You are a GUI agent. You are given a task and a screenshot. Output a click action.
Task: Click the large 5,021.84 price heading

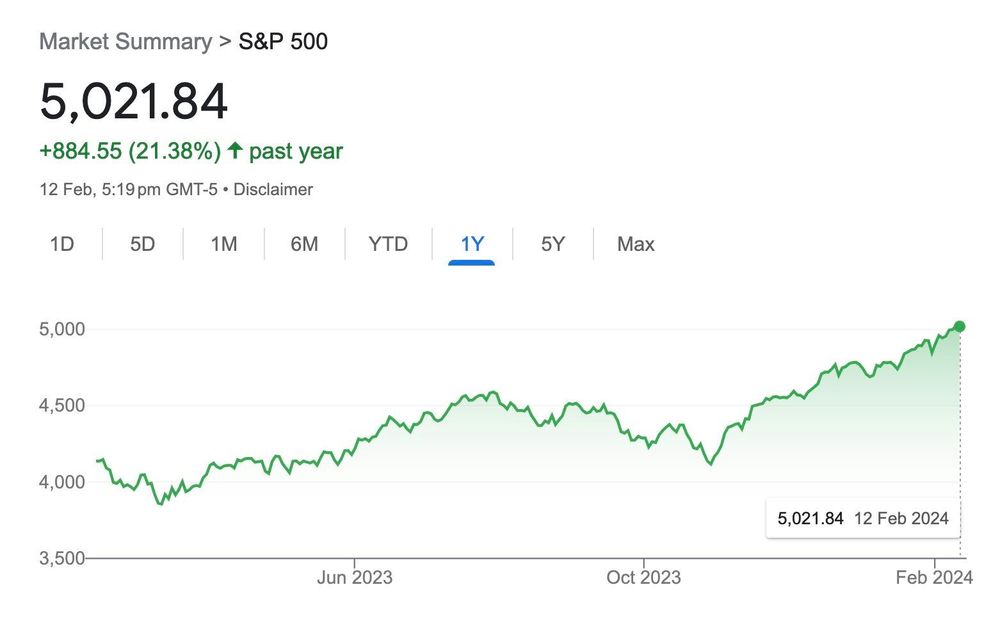pyautogui.click(x=133, y=100)
